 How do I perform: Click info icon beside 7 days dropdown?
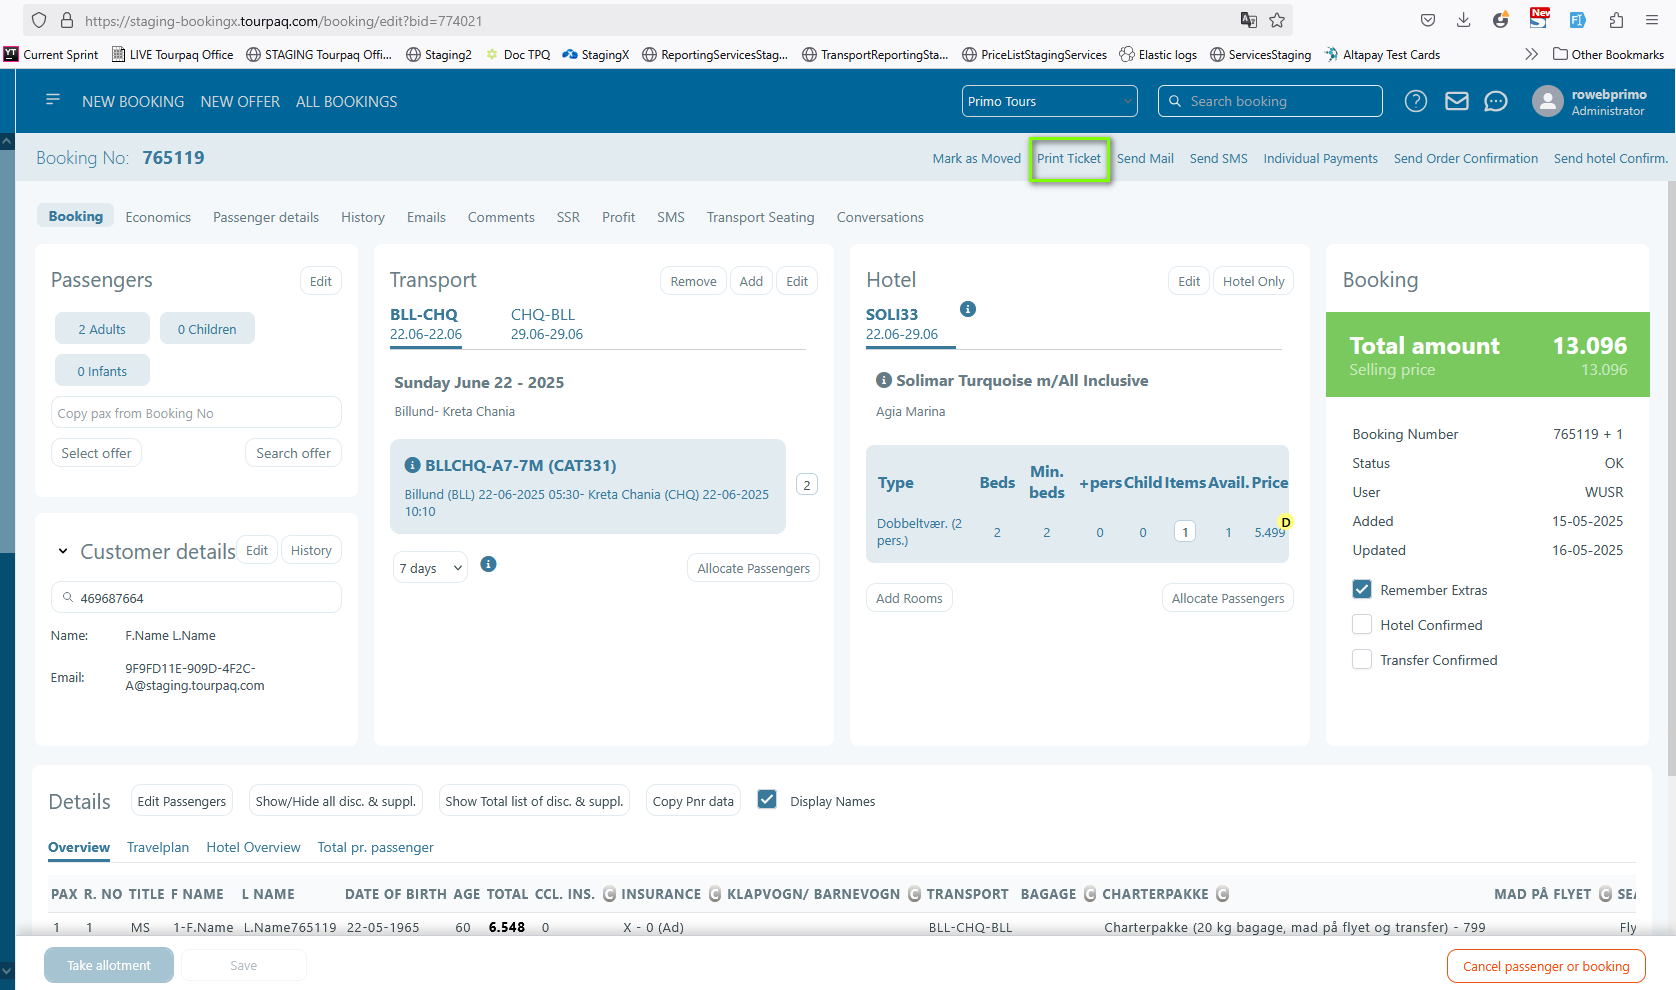click(x=488, y=564)
